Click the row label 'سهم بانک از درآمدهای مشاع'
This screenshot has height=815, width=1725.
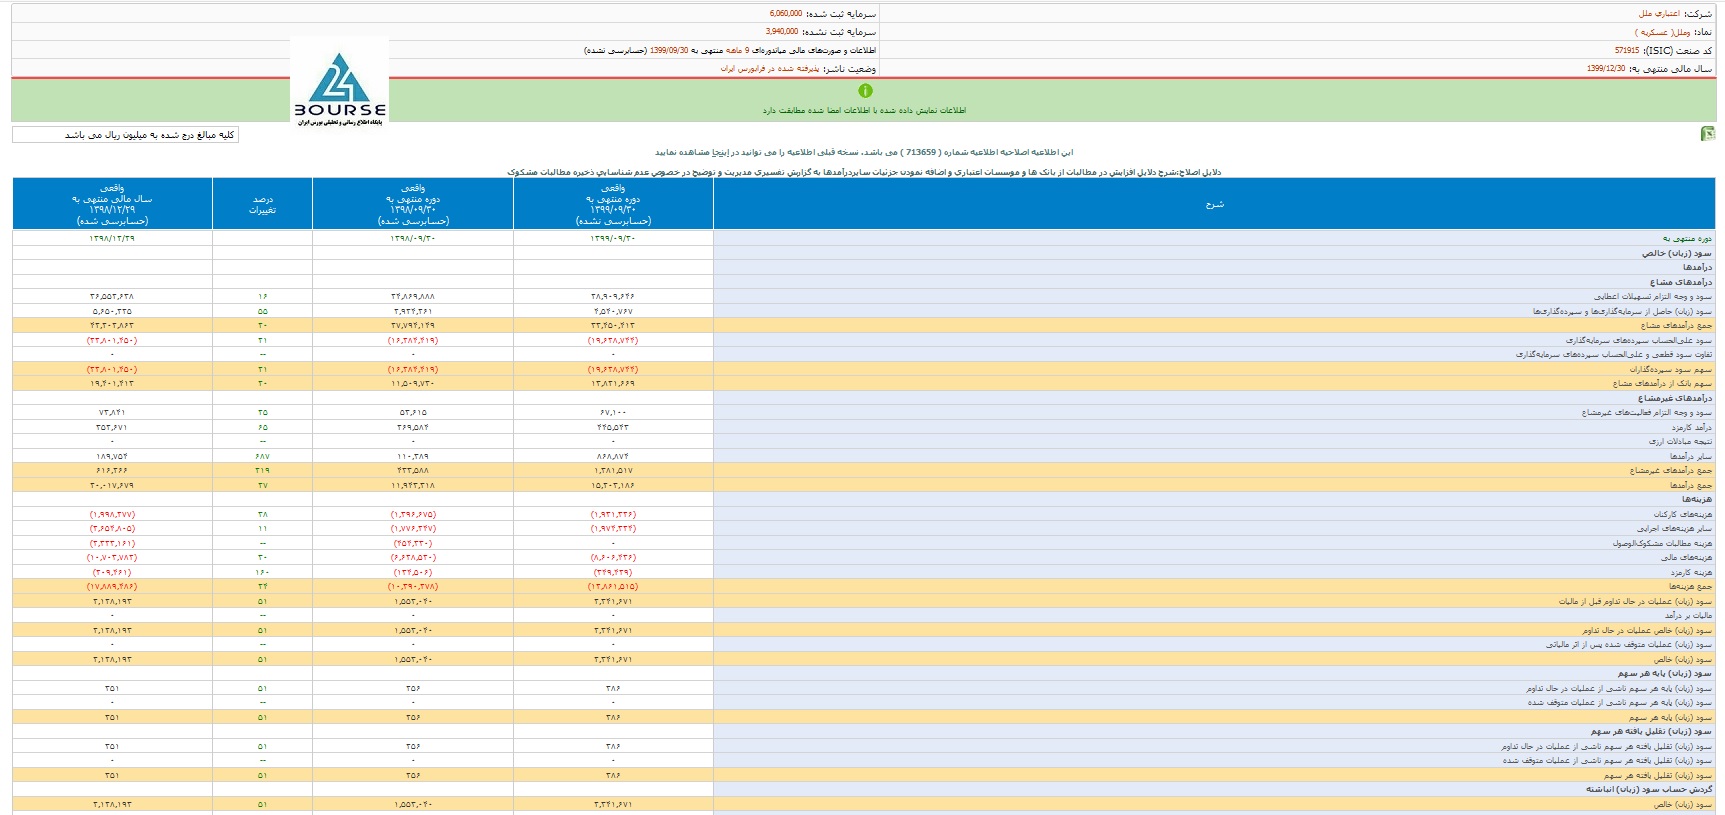[1661, 384]
